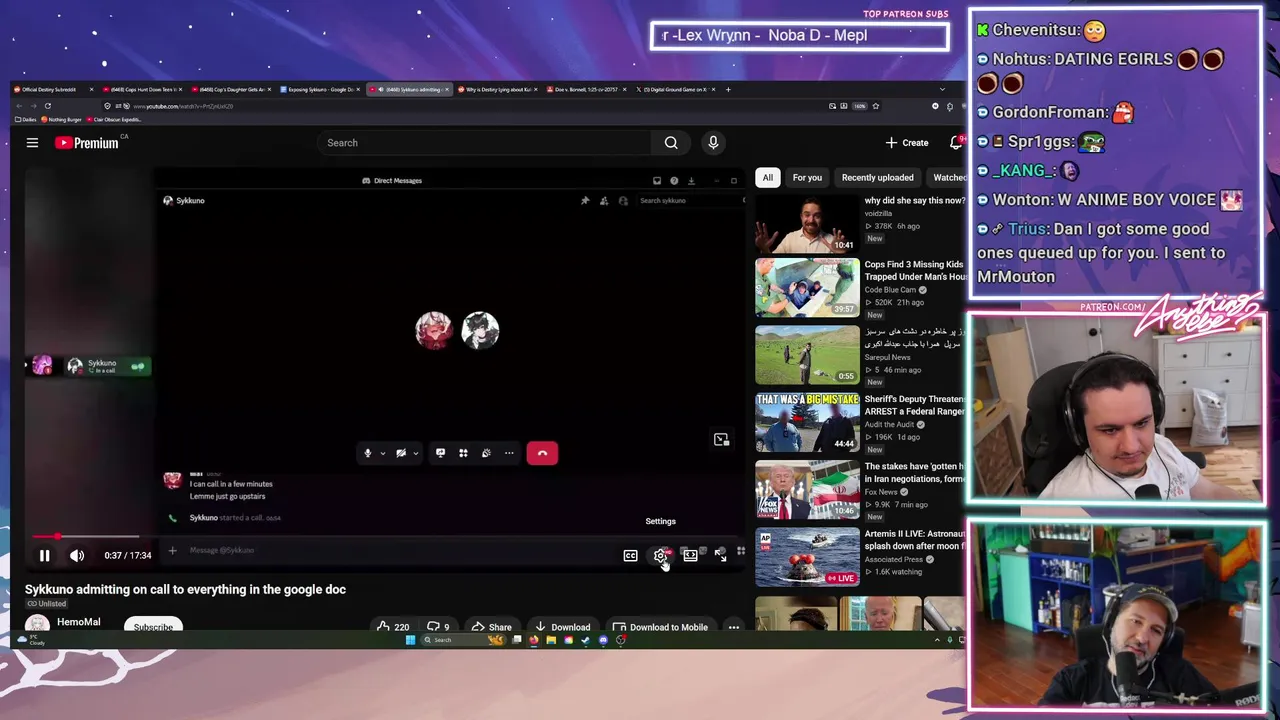Share the video
The height and width of the screenshot is (720, 1280).
(491, 627)
